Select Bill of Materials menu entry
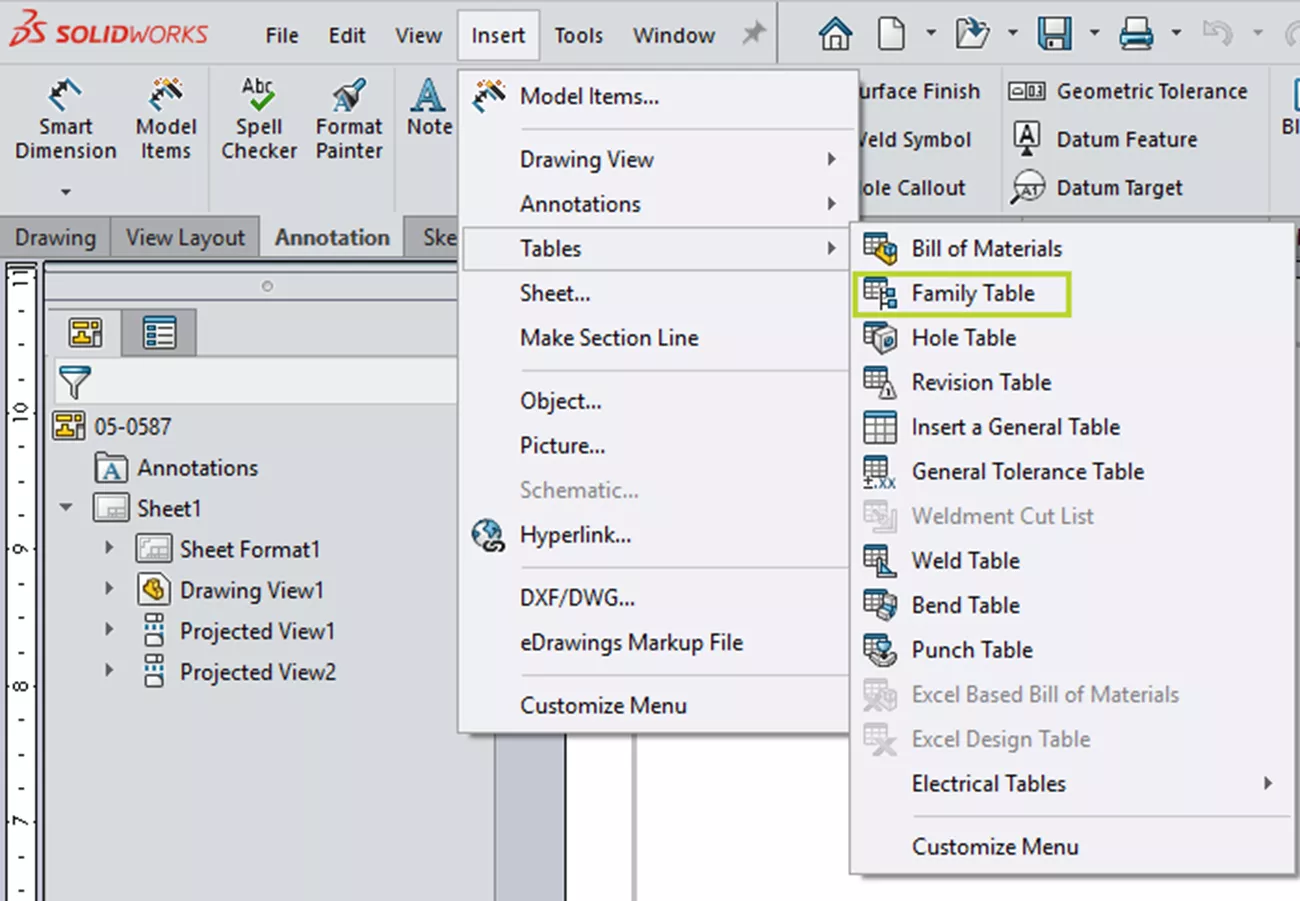 (x=986, y=248)
